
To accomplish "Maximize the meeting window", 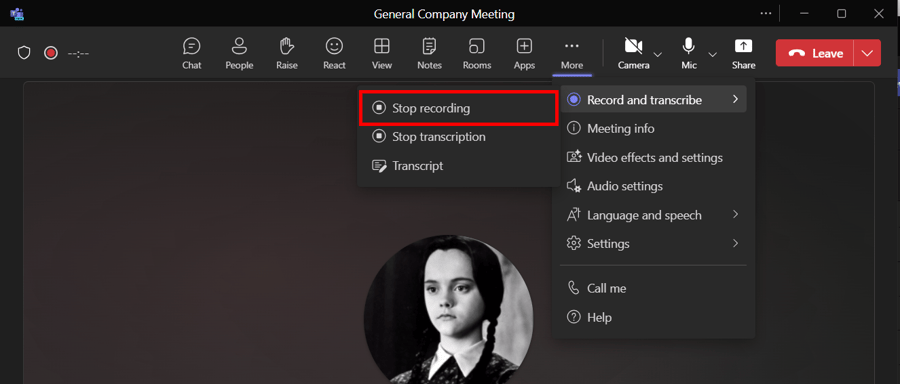I will point(841,13).
